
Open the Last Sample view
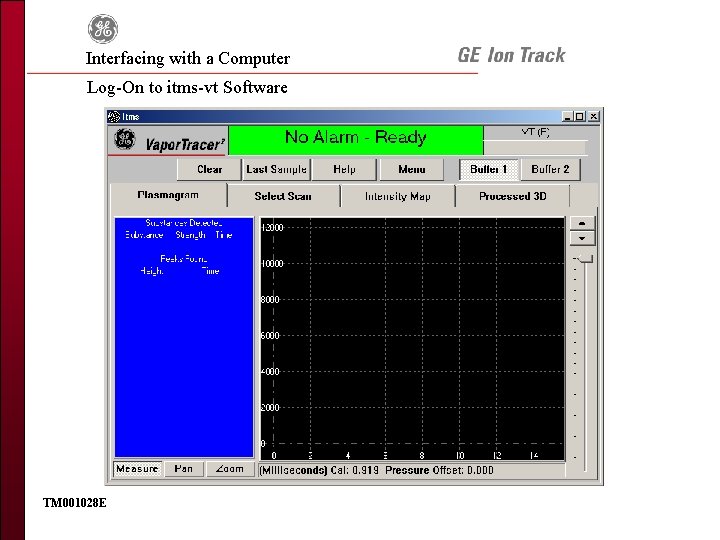(276, 169)
